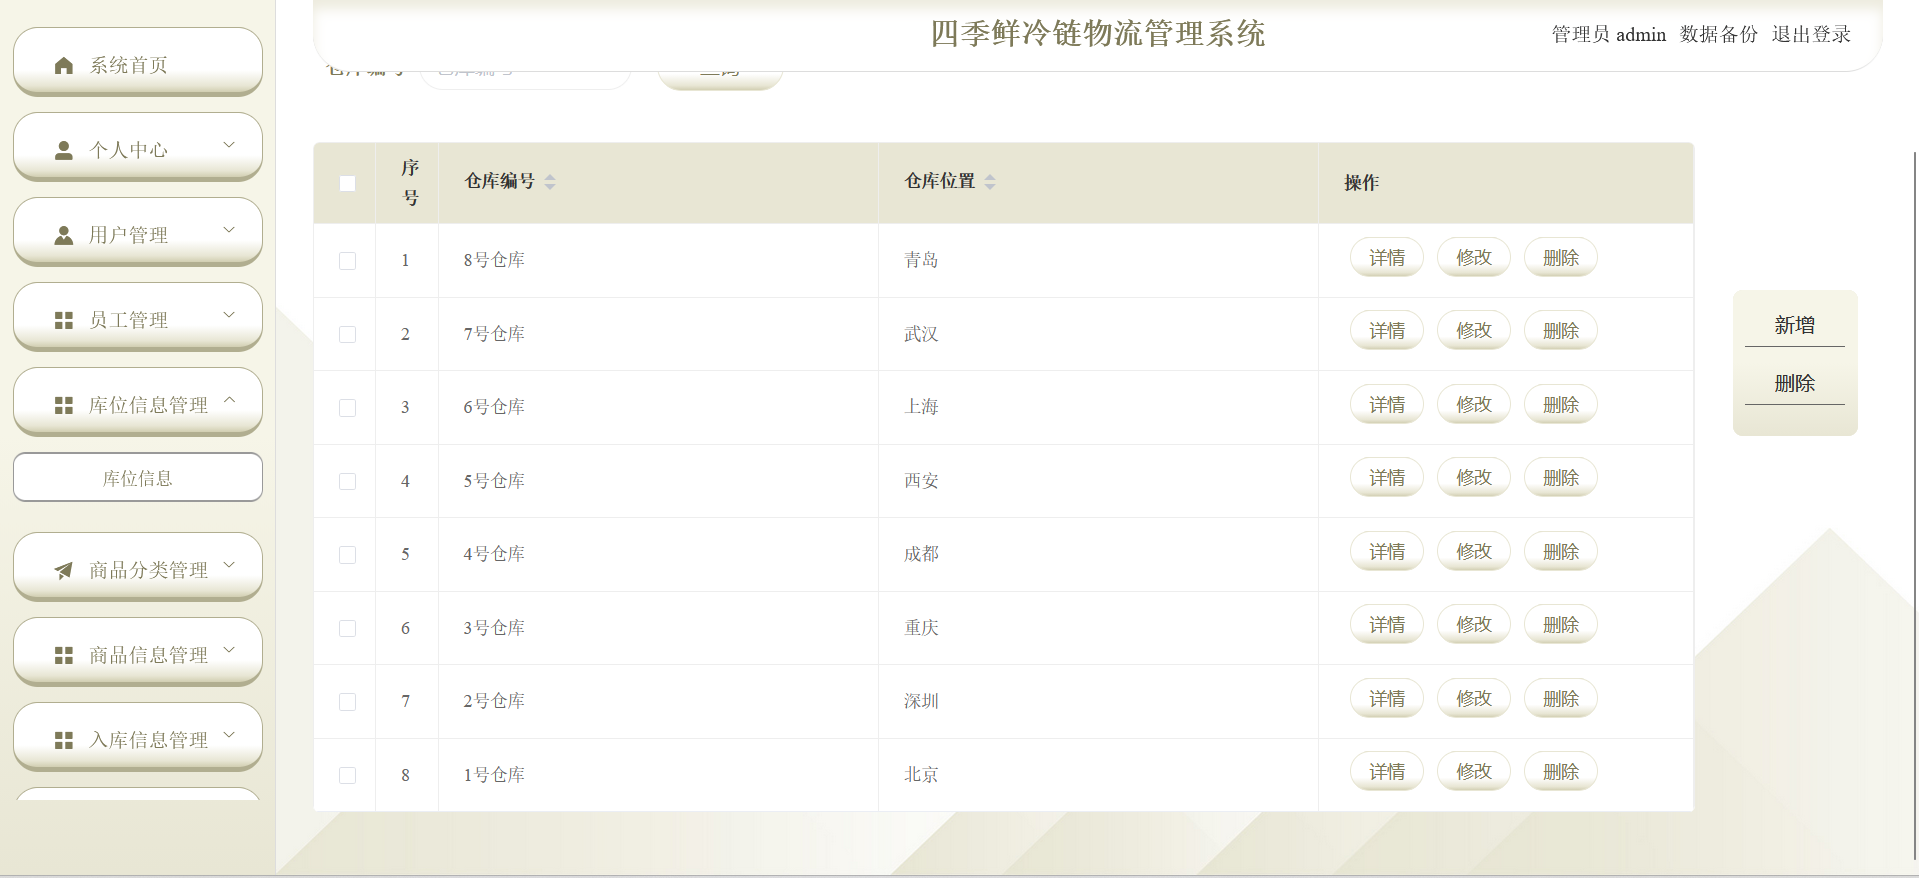Click 退出登录 link at top right

[1810, 35]
